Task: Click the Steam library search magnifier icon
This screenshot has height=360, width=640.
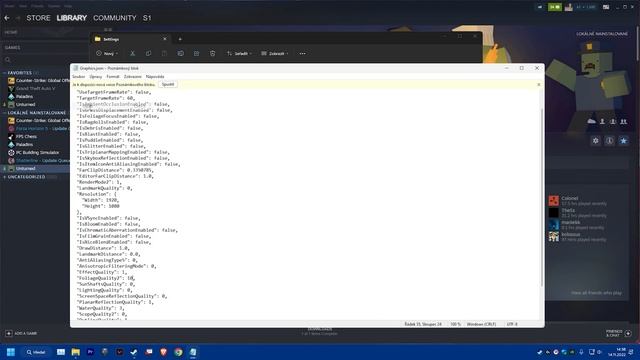Action: click(8, 60)
